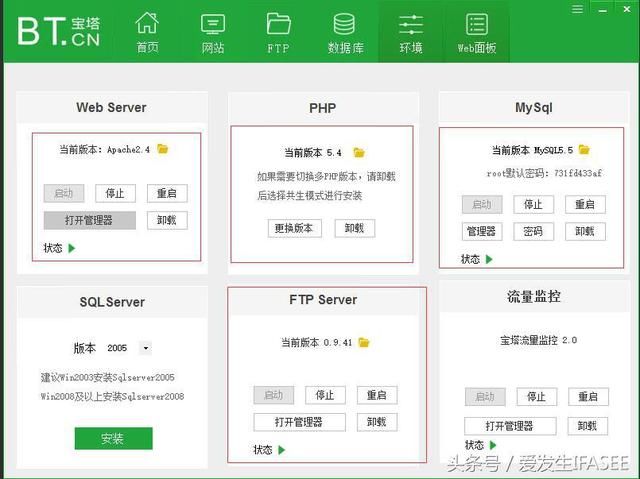Open the 网站 website icon
The height and width of the screenshot is (479, 640).
coord(213,33)
